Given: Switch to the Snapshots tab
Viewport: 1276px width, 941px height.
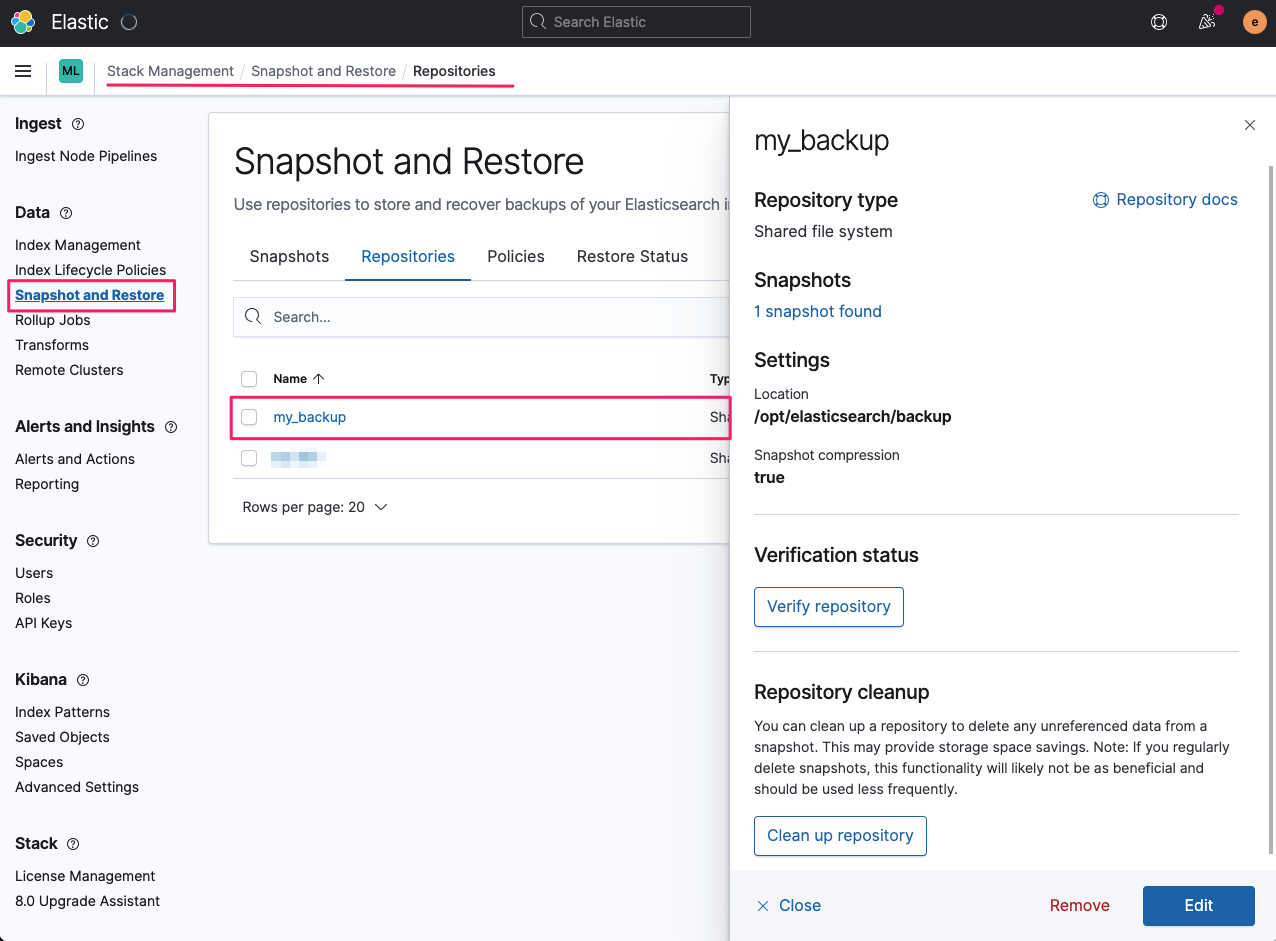Looking at the screenshot, I should pyautogui.click(x=289, y=257).
